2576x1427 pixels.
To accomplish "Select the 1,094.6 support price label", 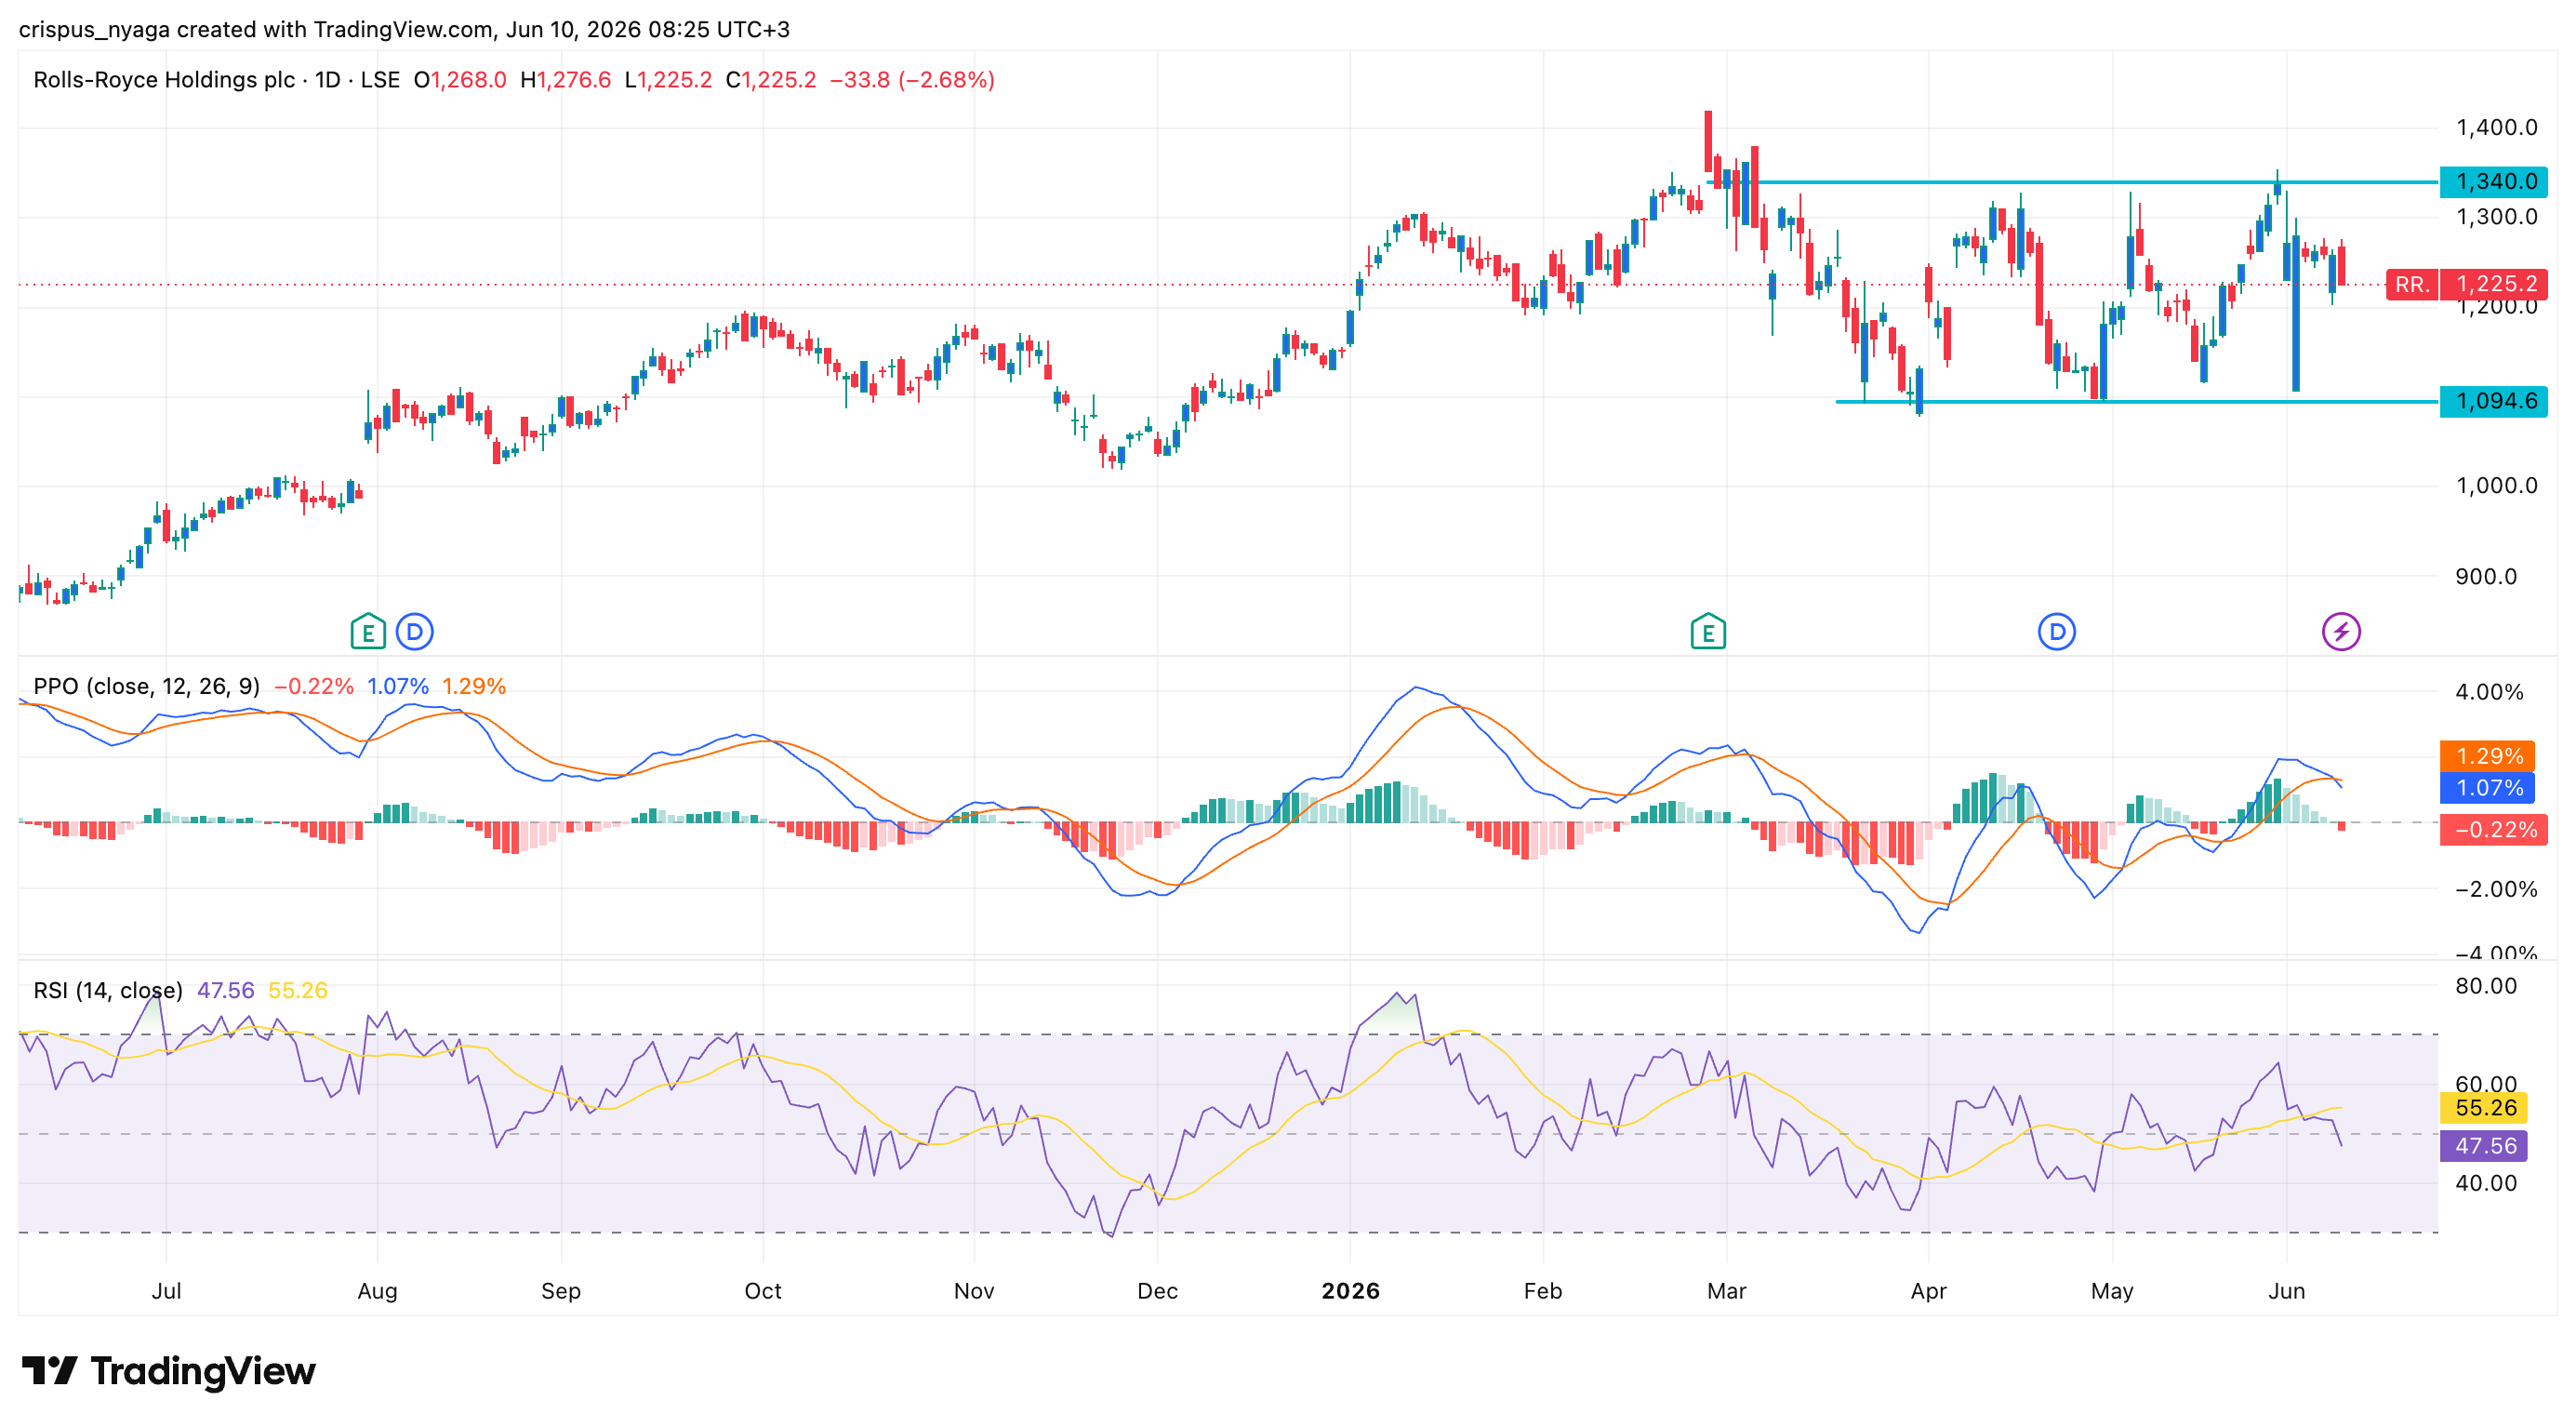I will click(2493, 401).
